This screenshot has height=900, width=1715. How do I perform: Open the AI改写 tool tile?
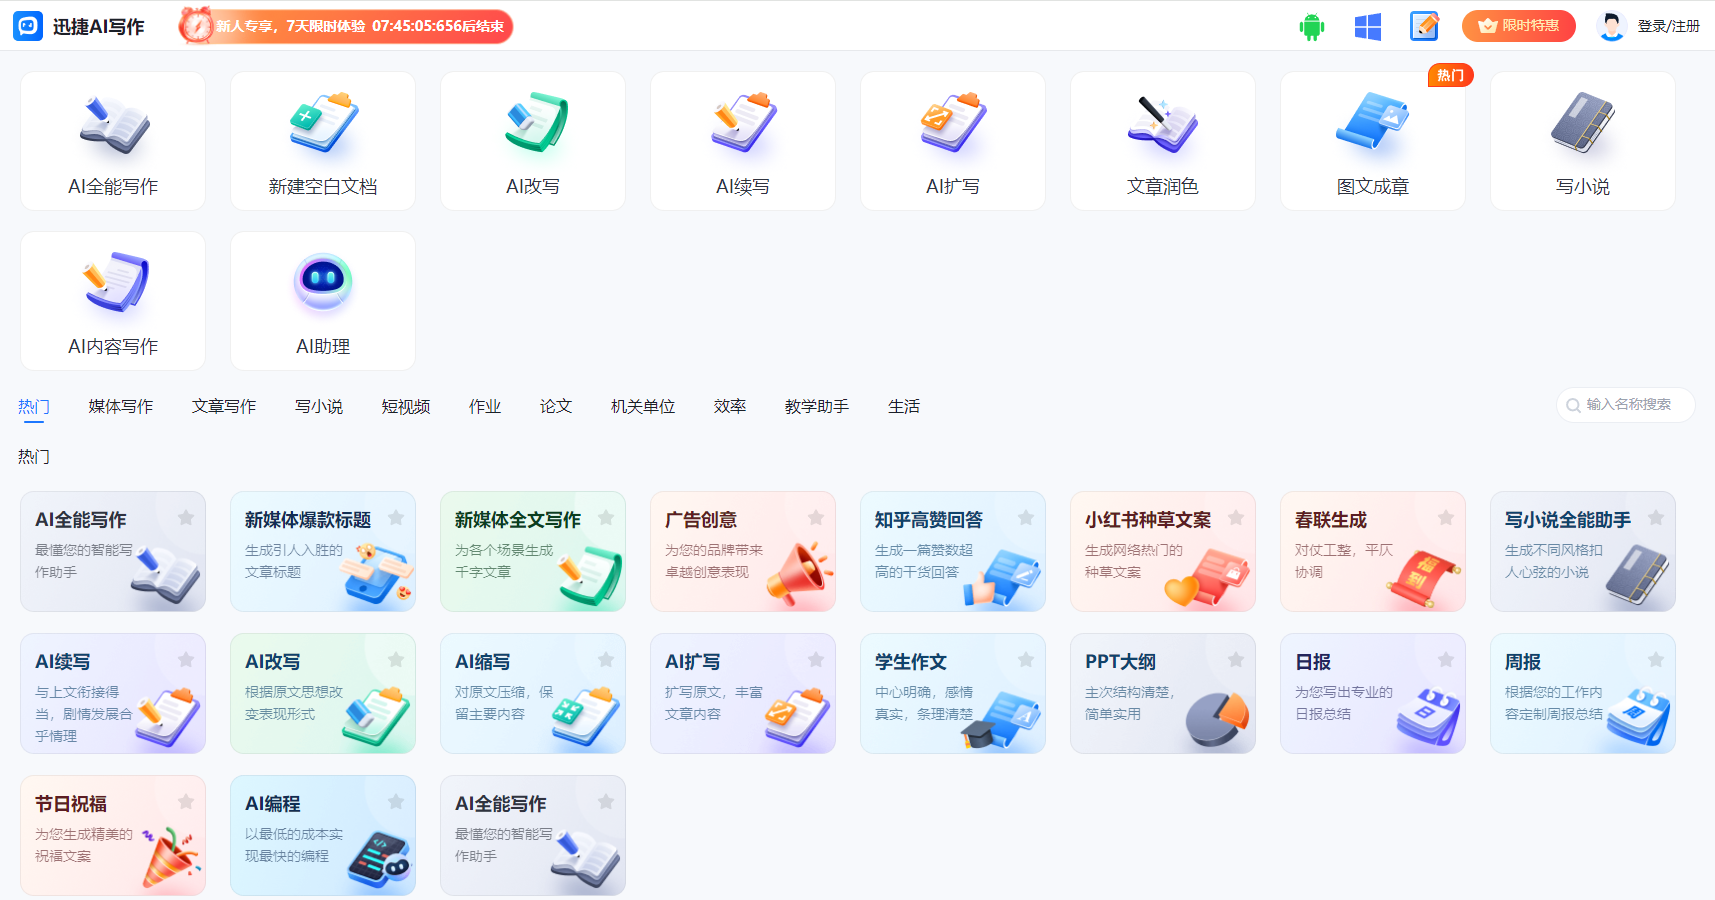pyautogui.click(x=533, y=141)
